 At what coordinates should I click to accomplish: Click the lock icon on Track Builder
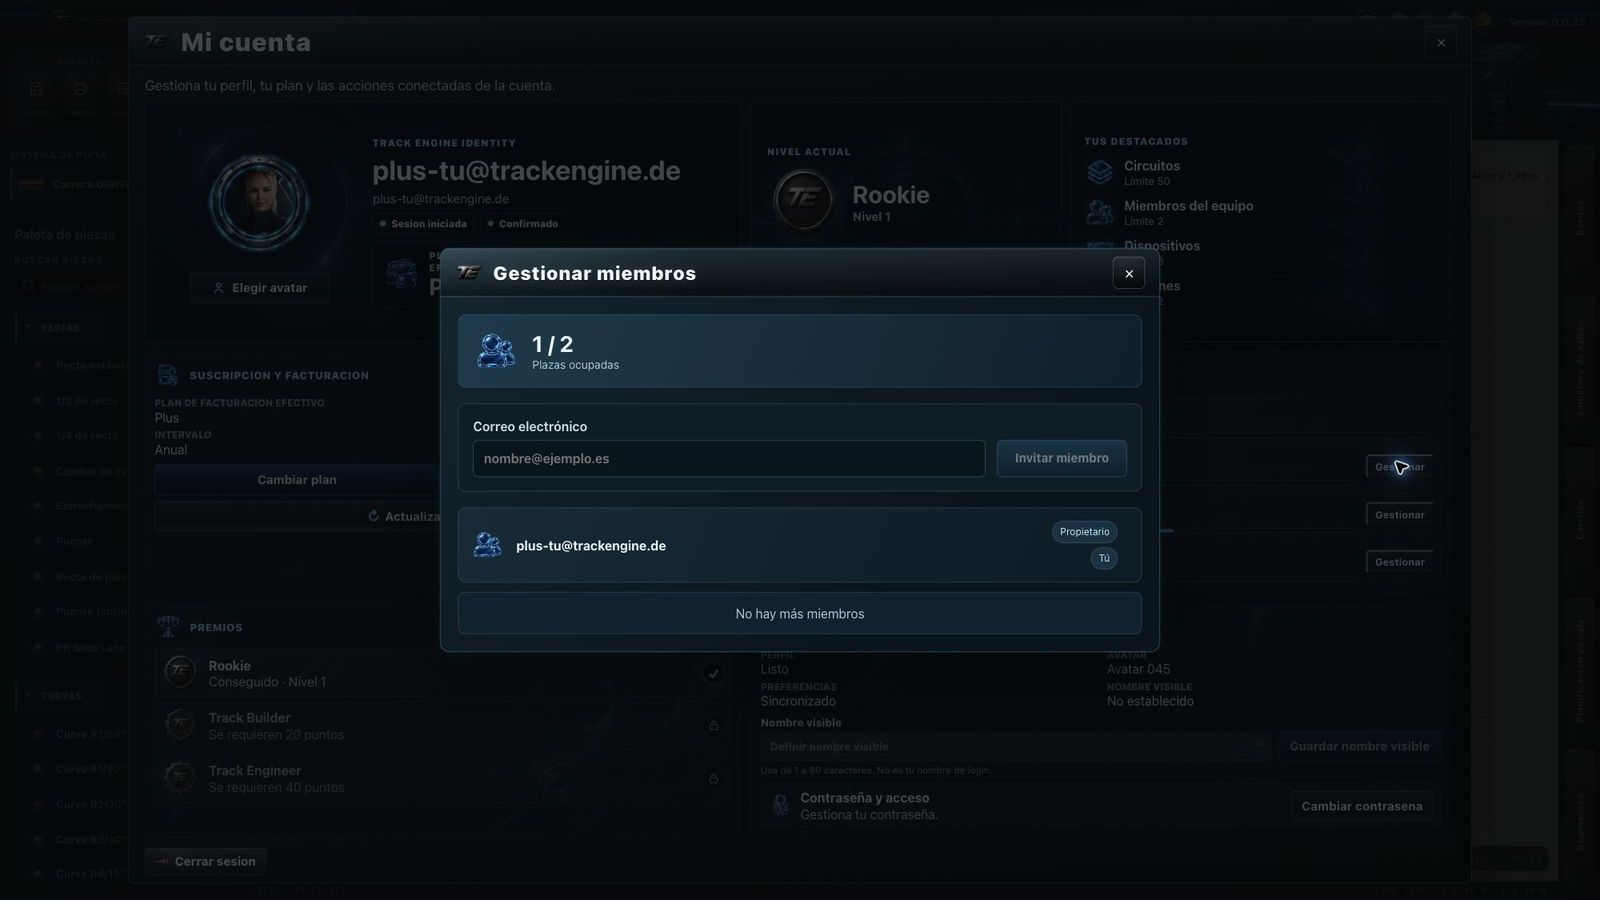(x=713, y=726)
